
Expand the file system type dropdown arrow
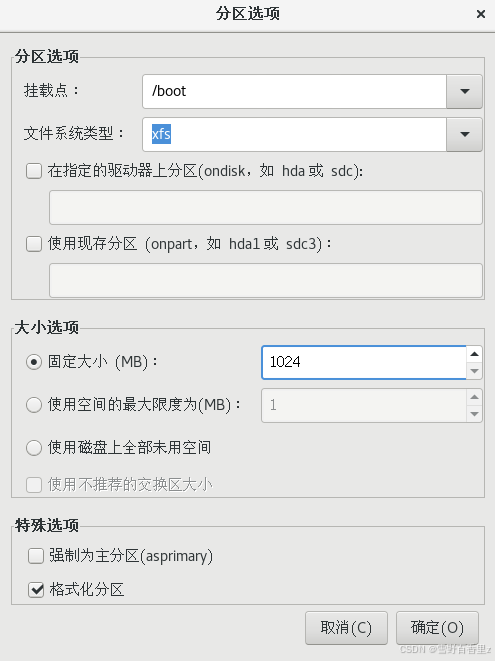(464, 134)
